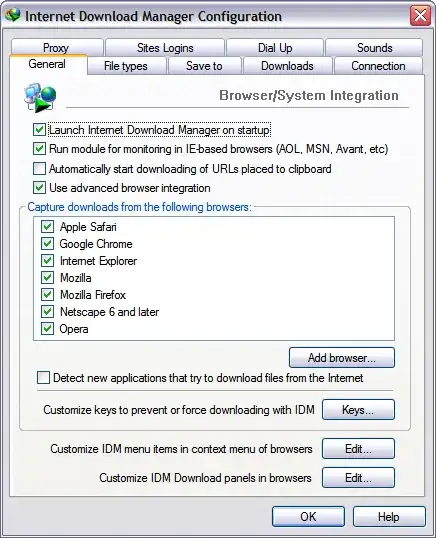This screenshot has width=436, height=538.
Task: Edit IDM context menu items in browsers
Action: point(358,448)
